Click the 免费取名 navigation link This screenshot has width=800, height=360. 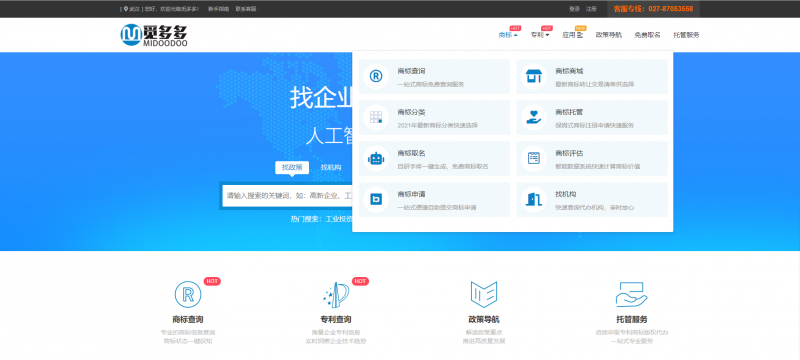tap(647, 35)
